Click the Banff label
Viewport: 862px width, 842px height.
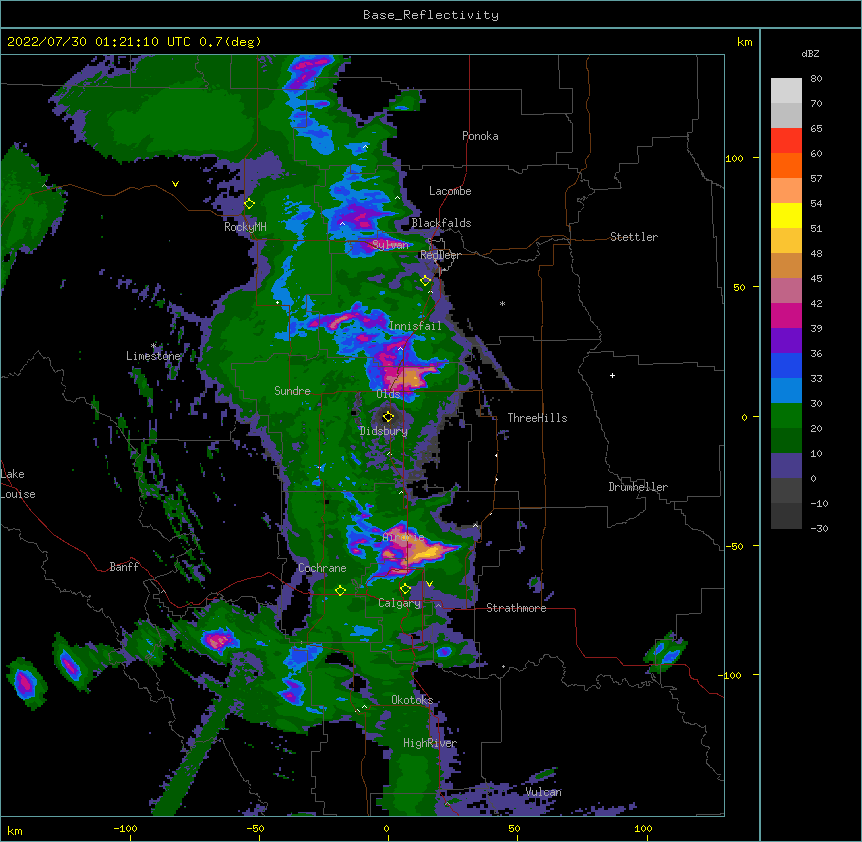124,567
